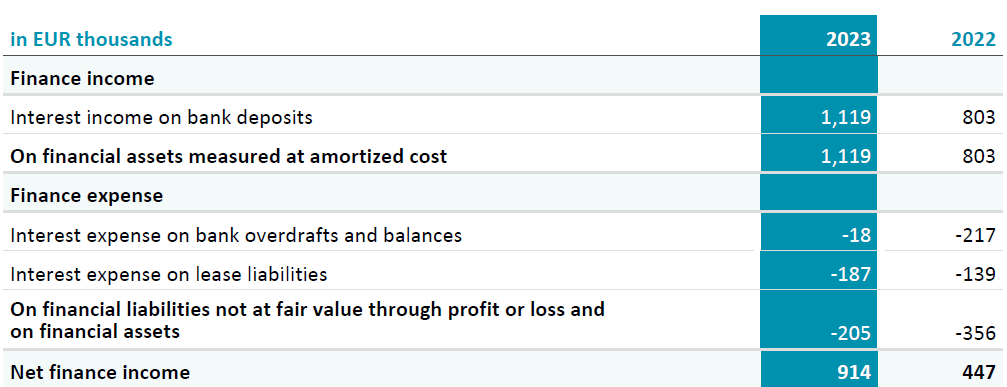Select the Net finance income row label
The width and height of the screenshot is (1007, 387).
pyautogui.click(x=100, y=372)
